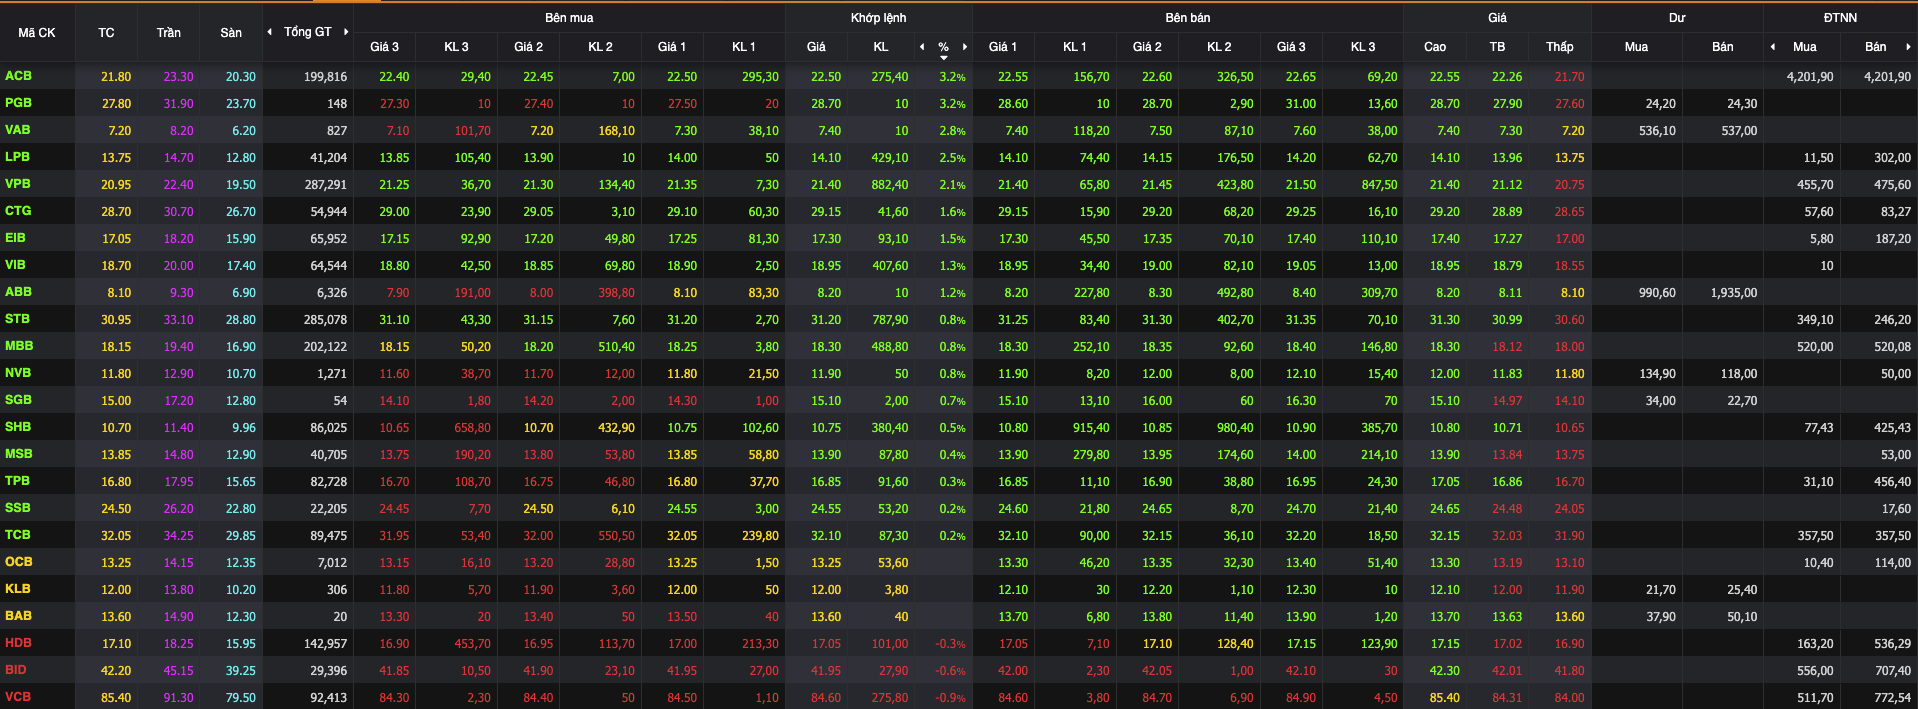Select the NVB ticker symbol
The height and width of the screenshot is (709, 1918).
18,373
